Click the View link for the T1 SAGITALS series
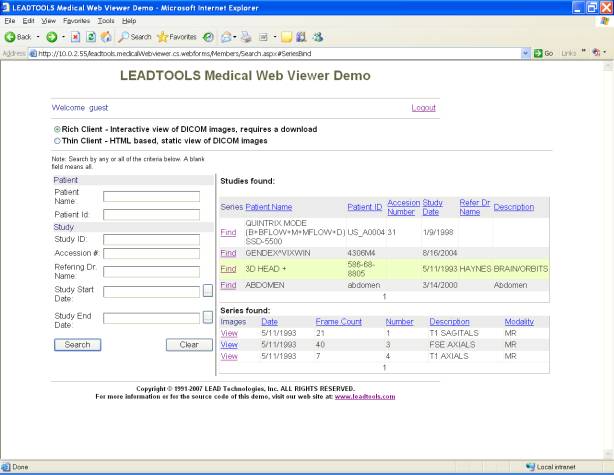The width and height of the screenshot is (614, 475). click(229, 333)
